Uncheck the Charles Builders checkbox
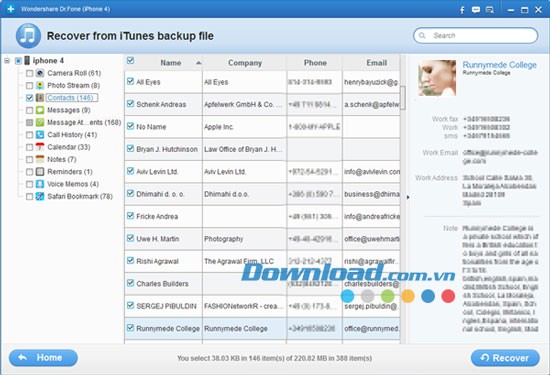This screenshot has width=550, height=375. point(130,283)
